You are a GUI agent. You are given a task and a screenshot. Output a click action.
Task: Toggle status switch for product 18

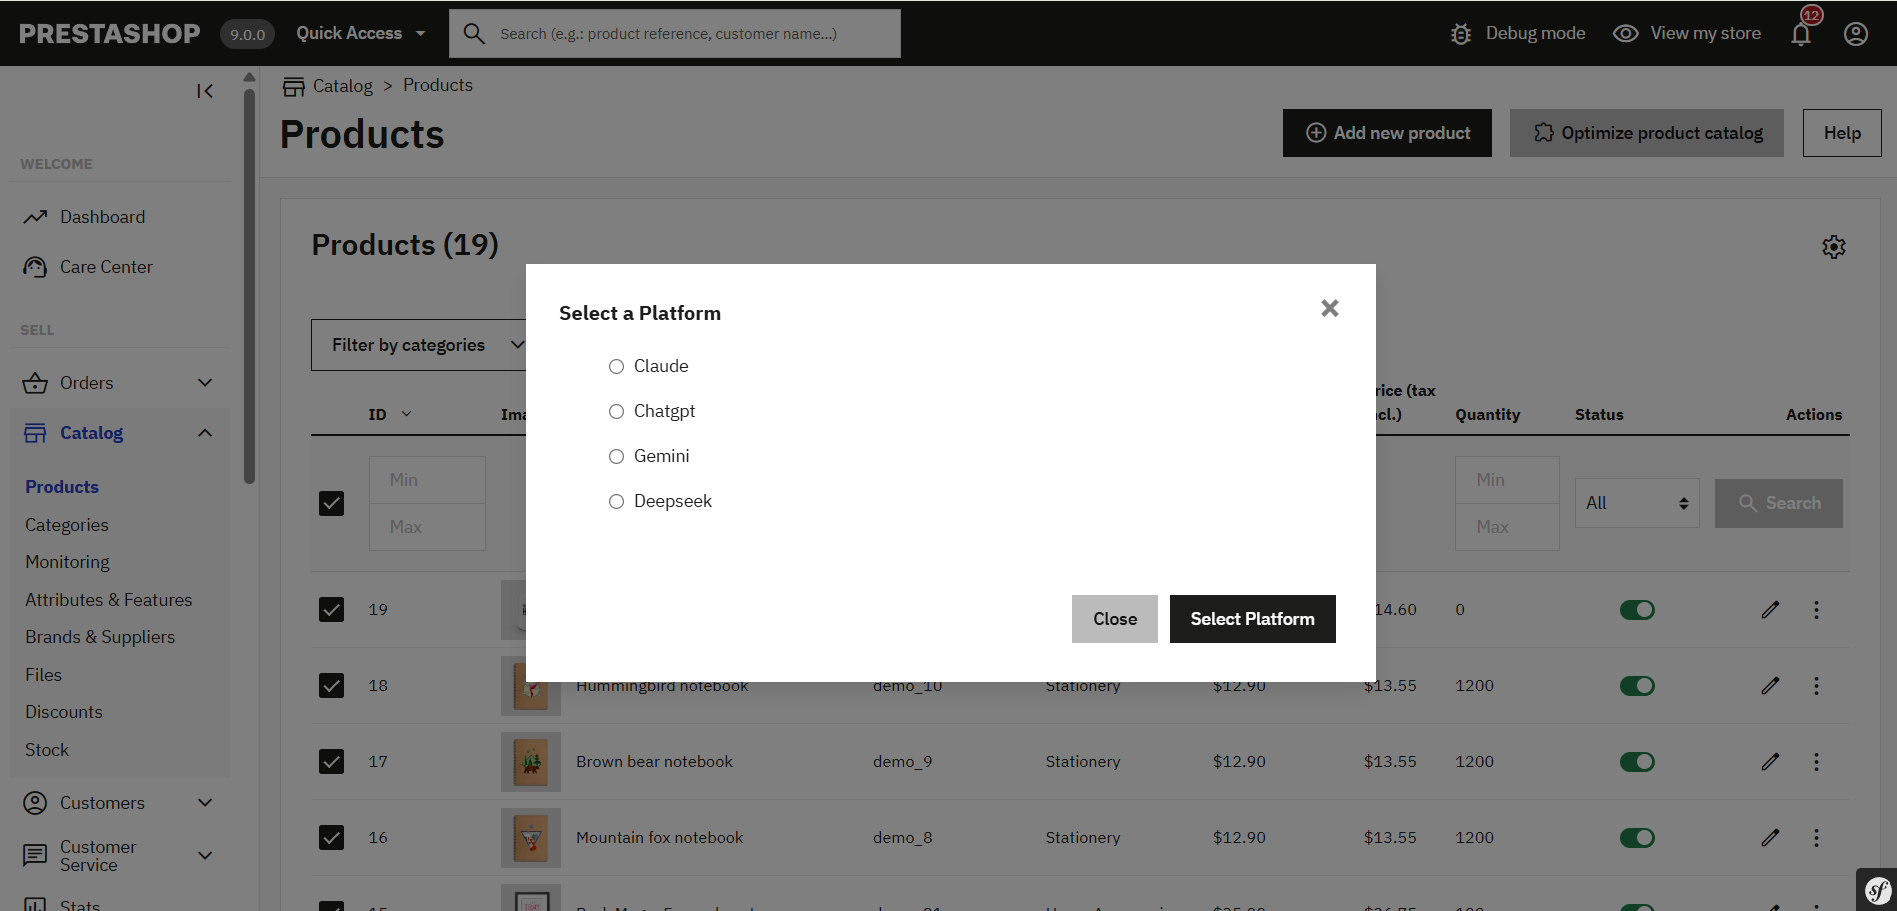(x=1637, y=686)
